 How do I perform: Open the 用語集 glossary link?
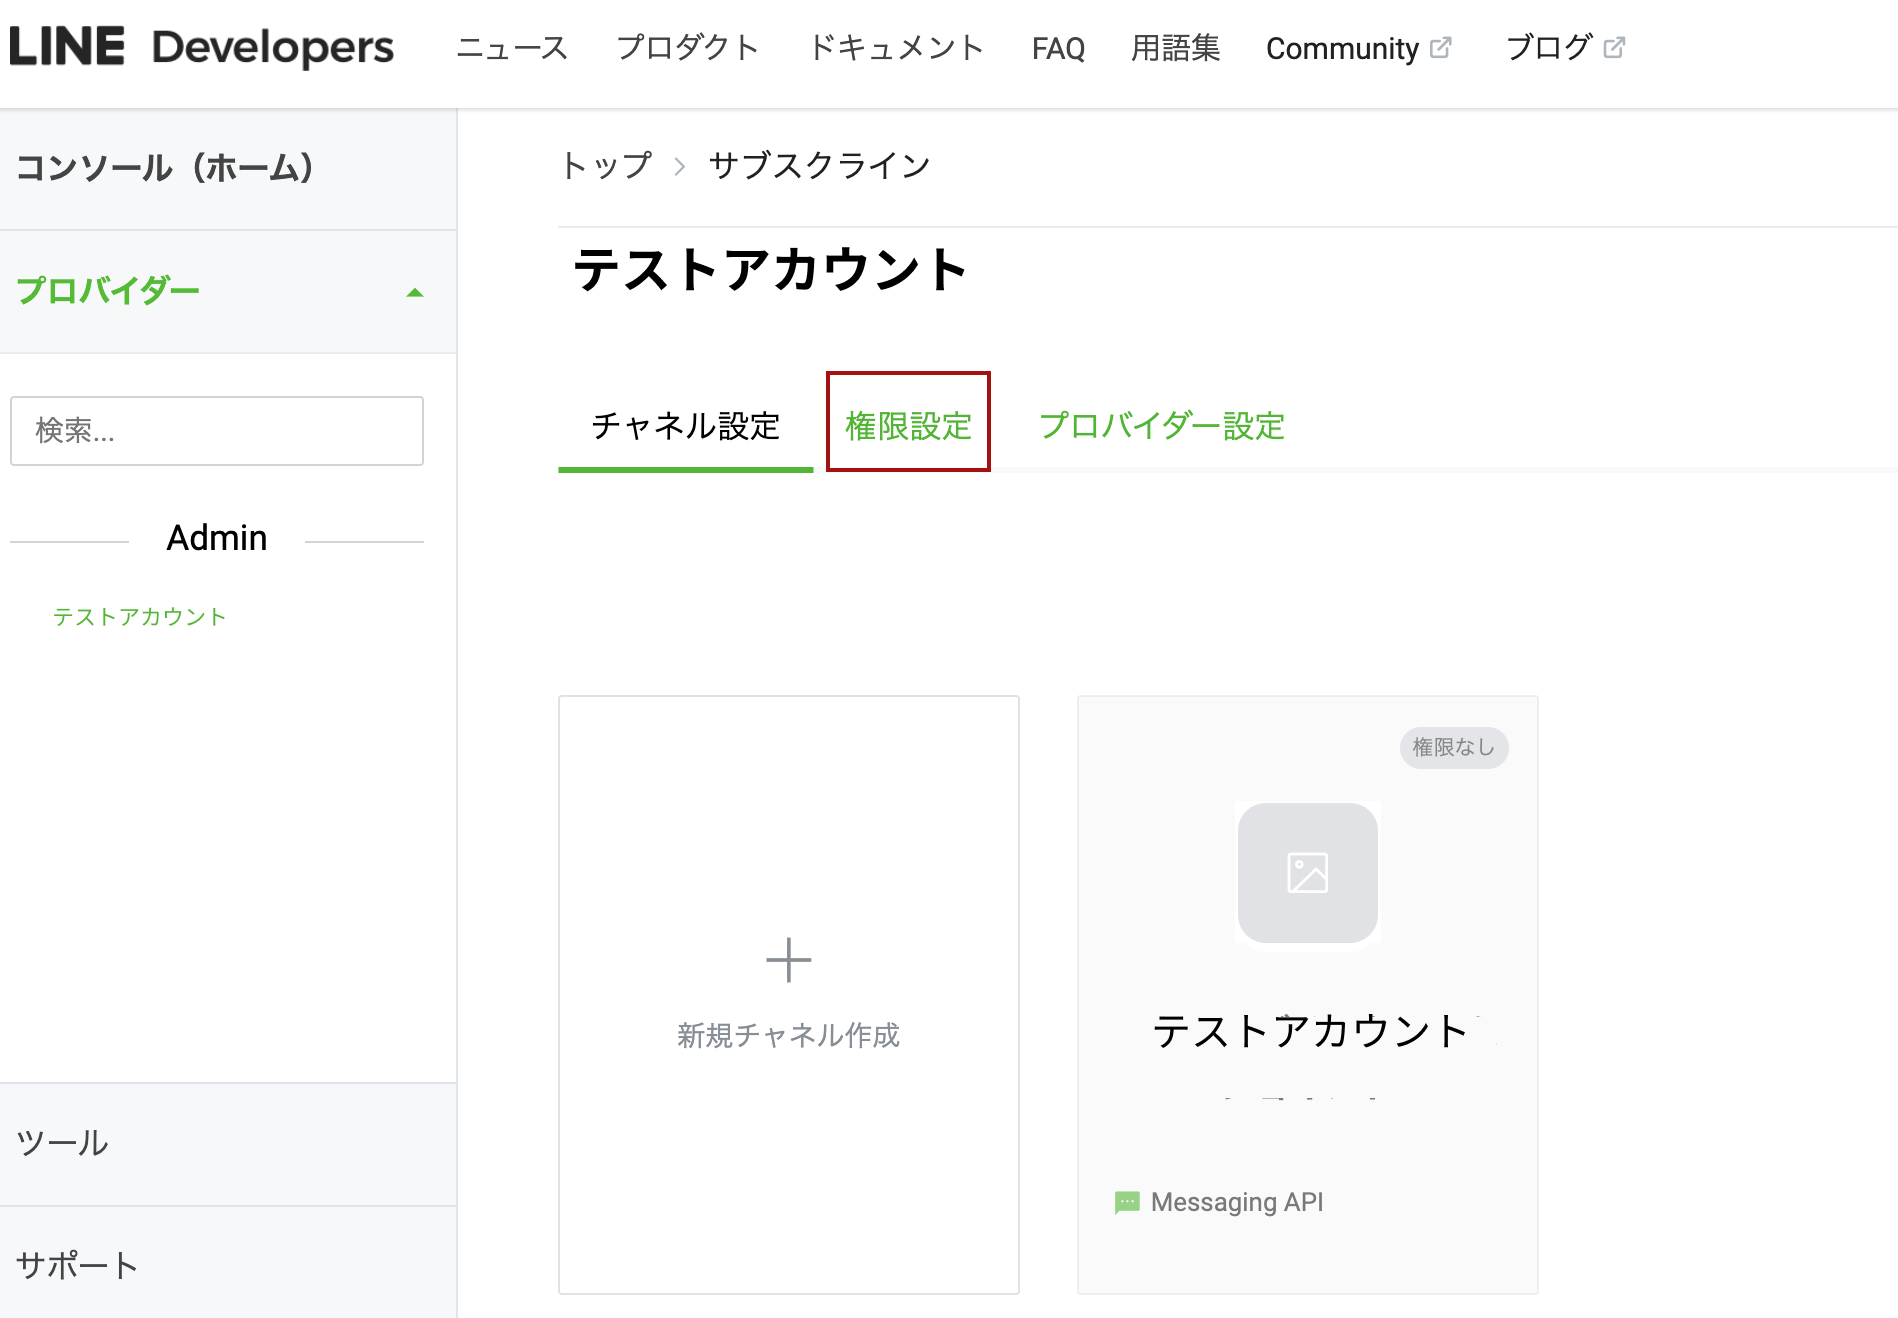(x=1175, y=48)
